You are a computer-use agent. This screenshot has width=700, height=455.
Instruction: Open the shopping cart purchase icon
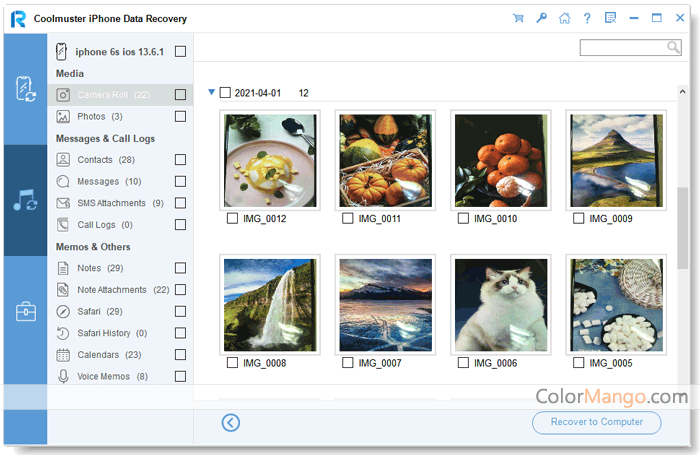tap(518, 18)
